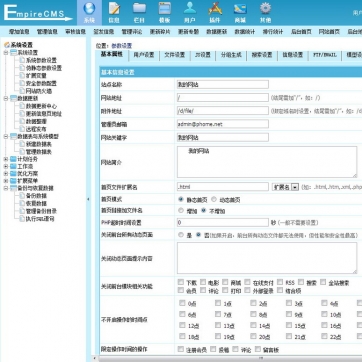
Task: Check the RSS module checkbox
Action: pyautogui.click(x=280, y=282)
